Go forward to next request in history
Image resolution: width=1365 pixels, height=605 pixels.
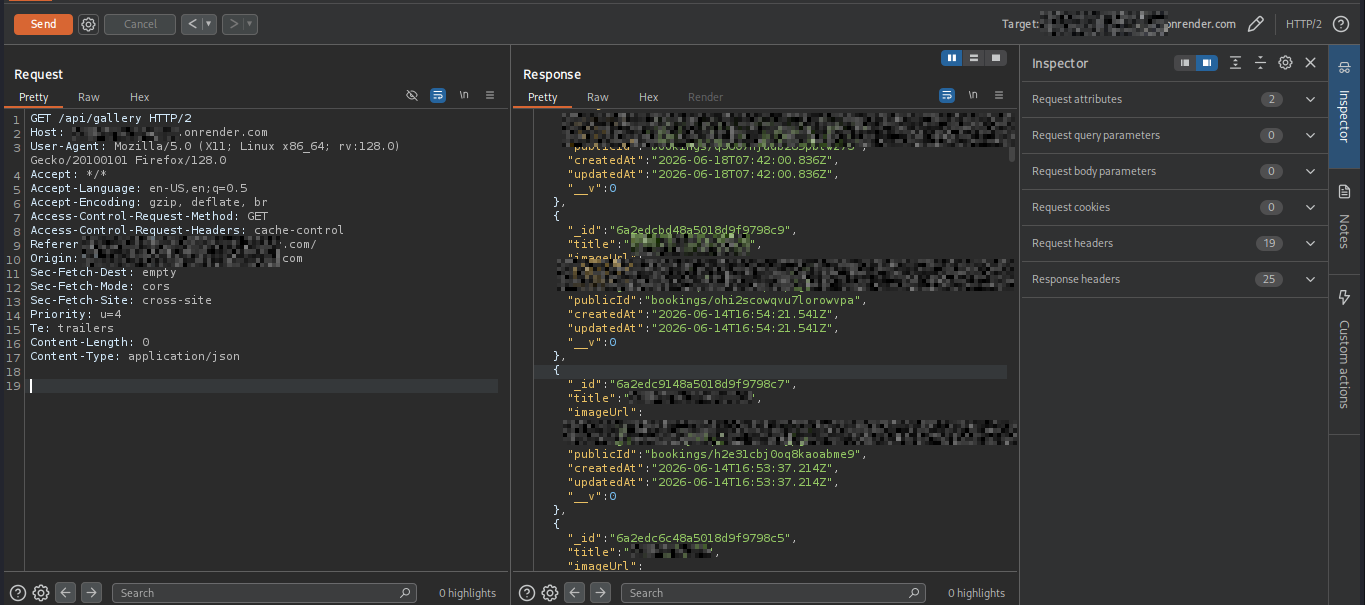(233, 24)
